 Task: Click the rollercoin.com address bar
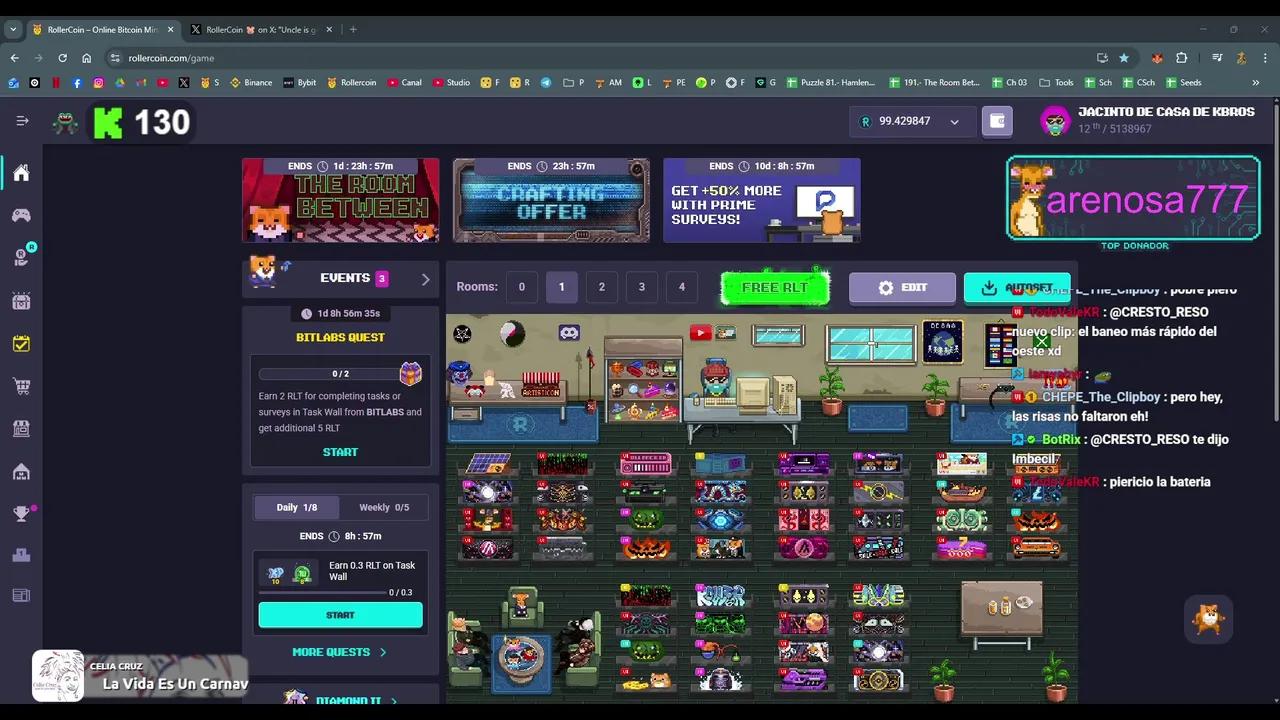pos(170,58)
